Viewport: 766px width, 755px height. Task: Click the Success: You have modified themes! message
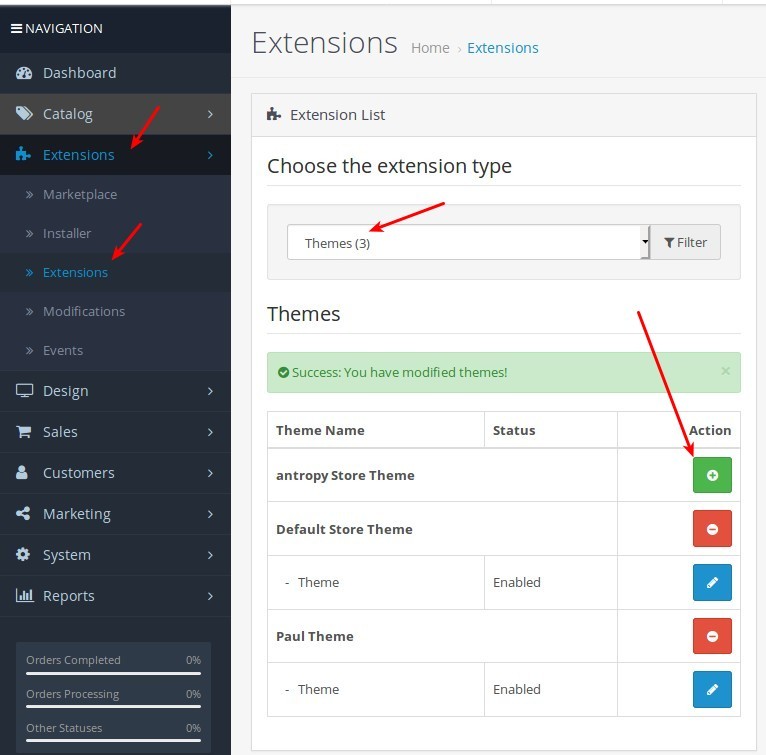tap(400, 372)
